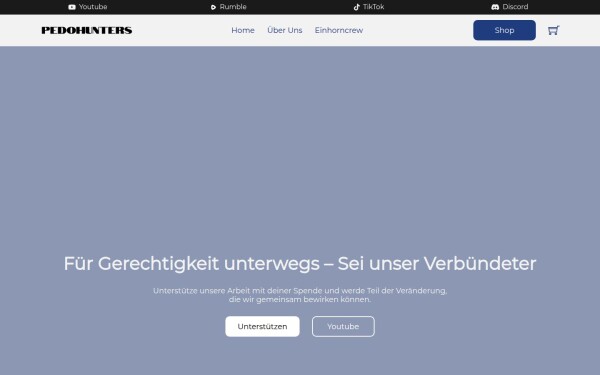The height and width of the screenshot is (375, 600).
Task: Open the shopping cart icon
Action: coord(553,30)
